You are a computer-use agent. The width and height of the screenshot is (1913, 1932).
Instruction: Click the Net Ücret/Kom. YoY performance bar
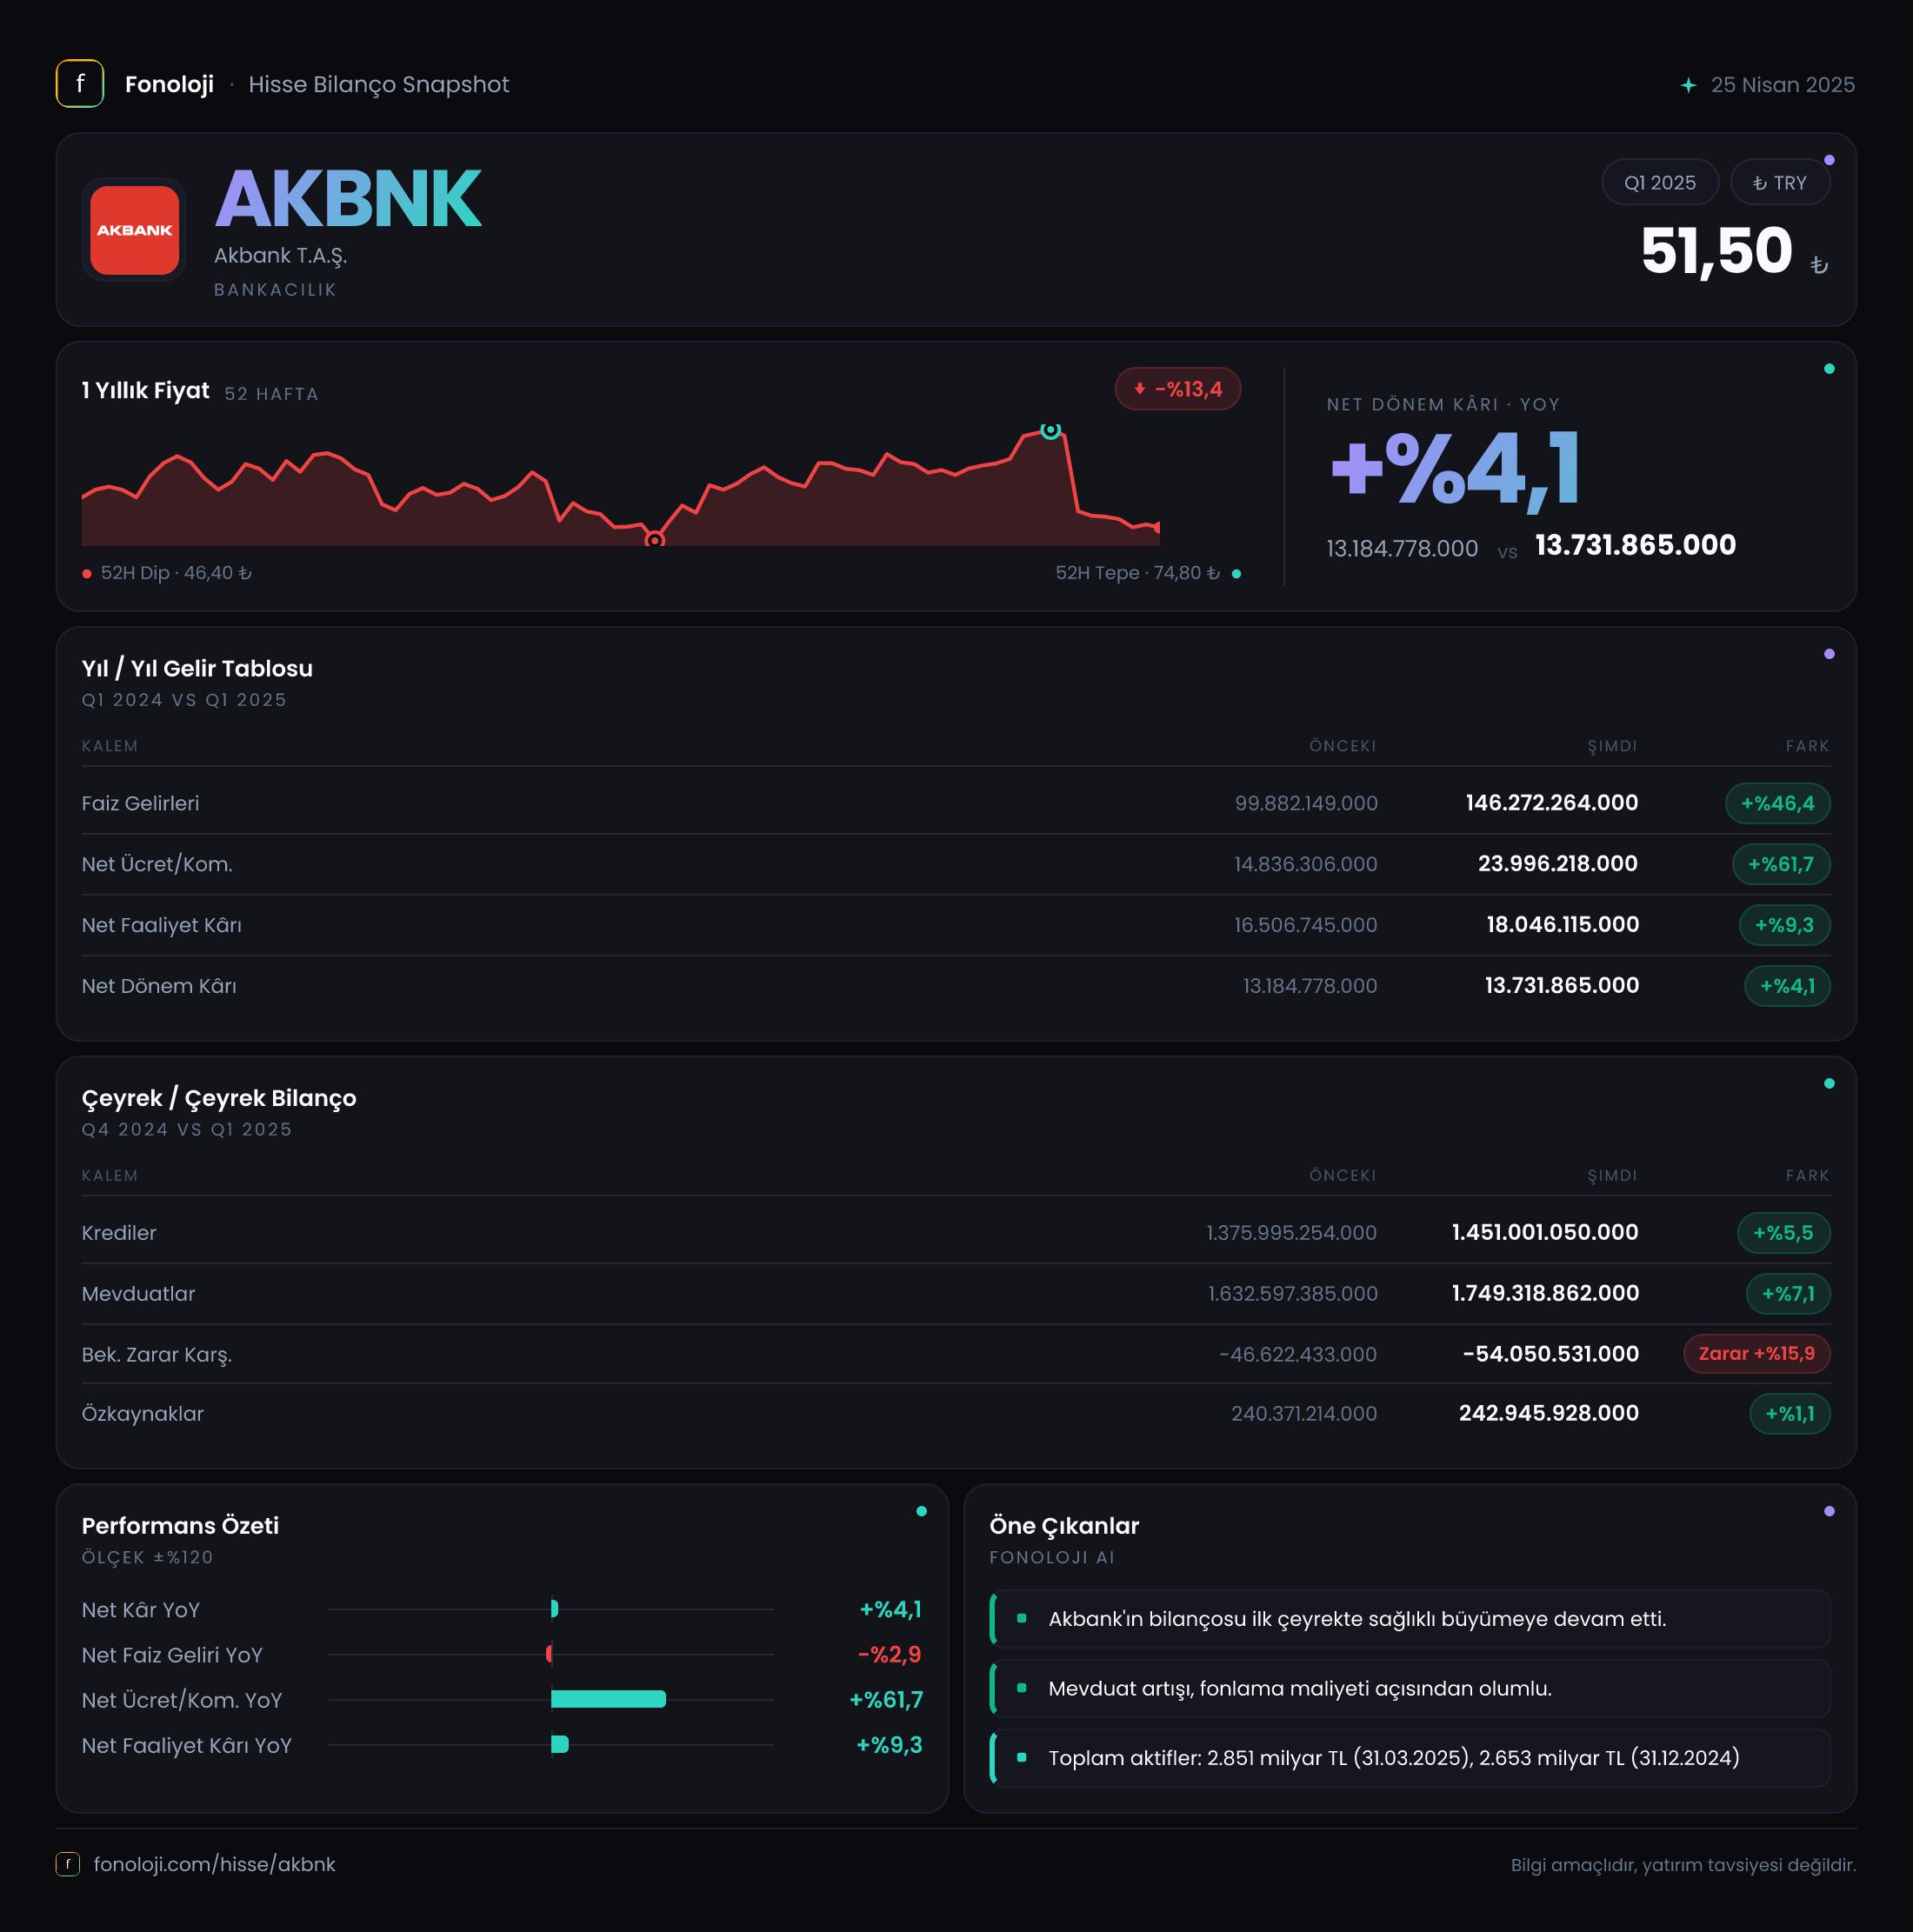pos(608,1699)
